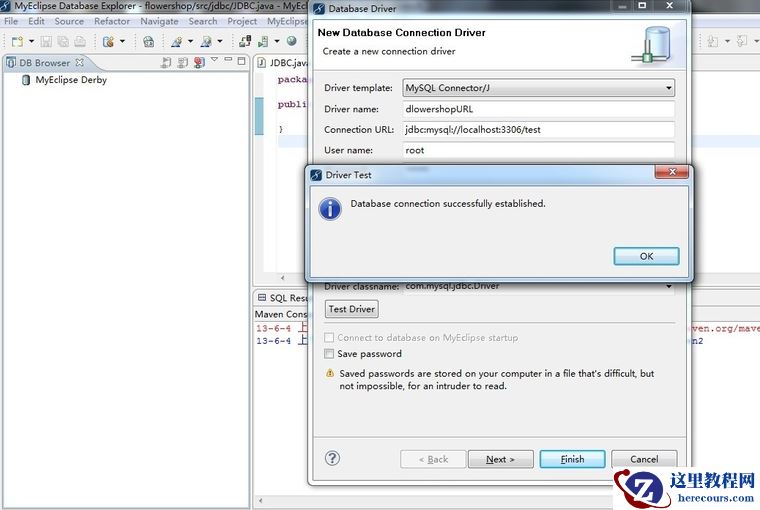This screenshot has width=760, height=510.
Task: Open the New wizard dropdown arrow
Action: 32,42
